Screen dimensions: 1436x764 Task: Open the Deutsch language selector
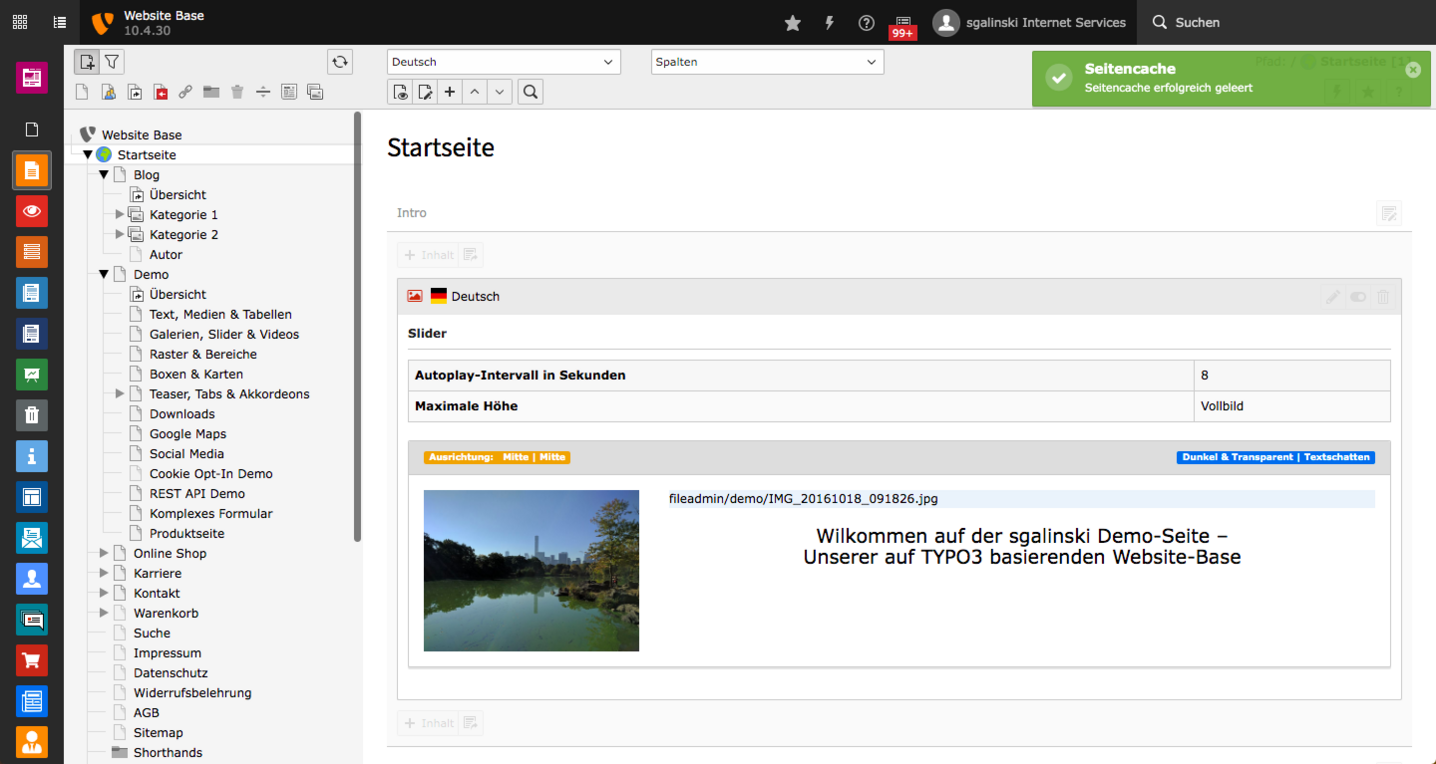(x=502, y=61)
